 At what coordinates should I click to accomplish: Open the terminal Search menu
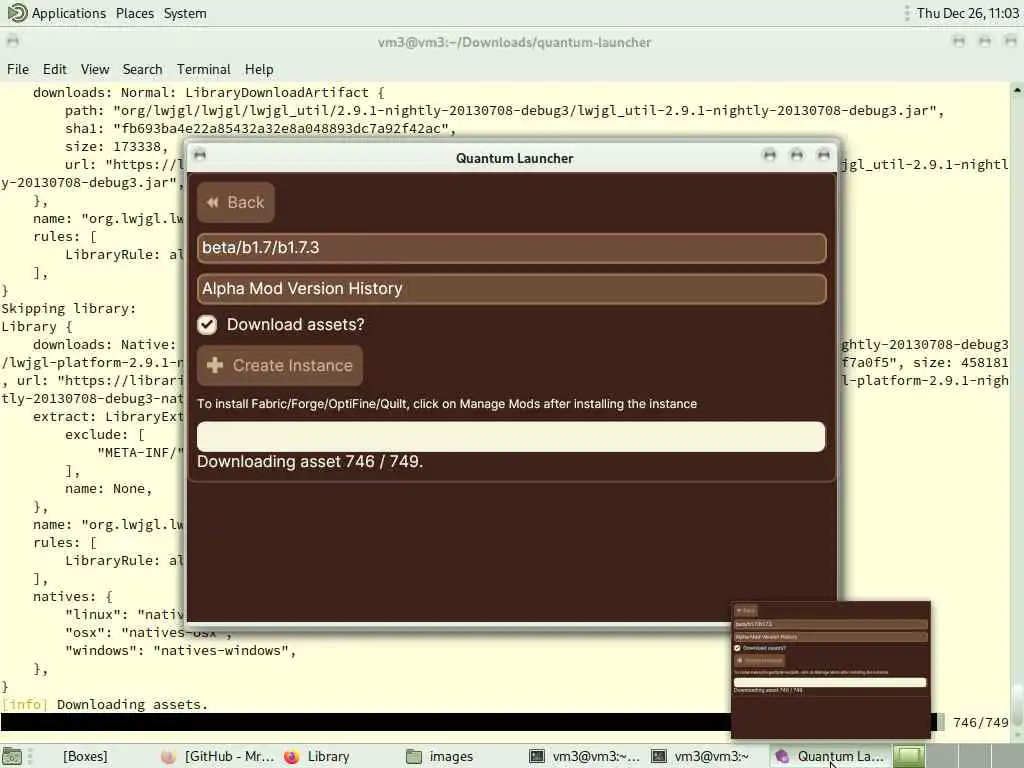click(142, 69)
